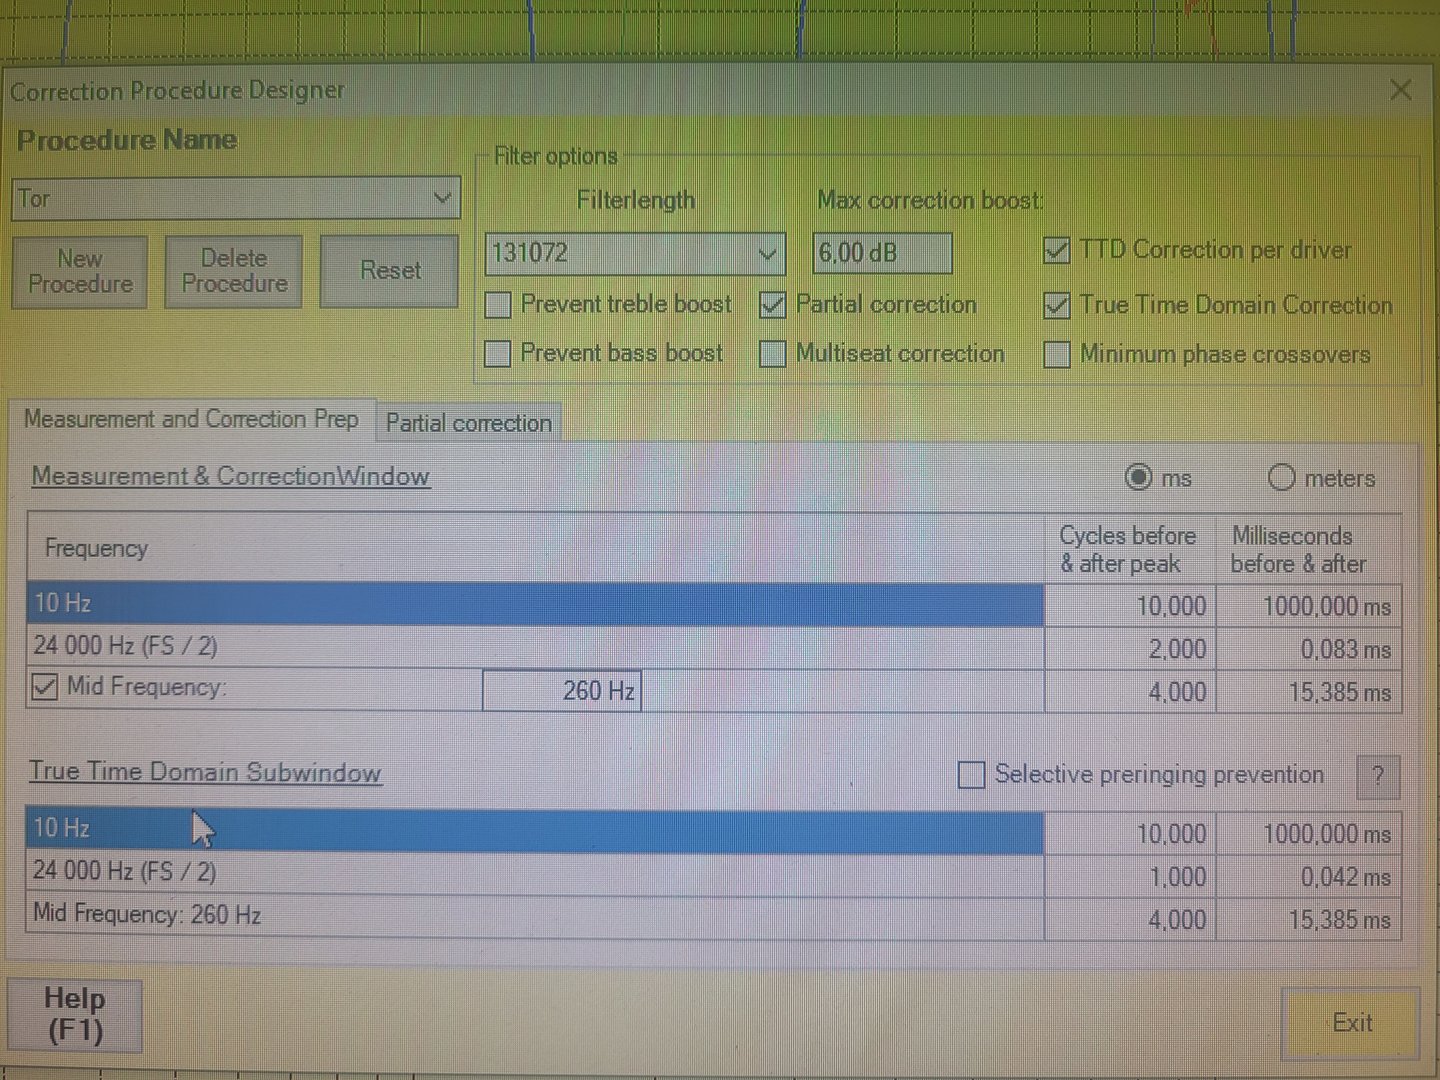
Task: Uncheck Partial correction option
Action: [773, 305]
